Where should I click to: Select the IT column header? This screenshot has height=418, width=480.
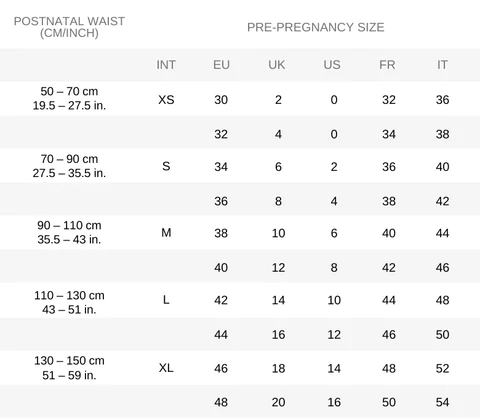[442, 65]
